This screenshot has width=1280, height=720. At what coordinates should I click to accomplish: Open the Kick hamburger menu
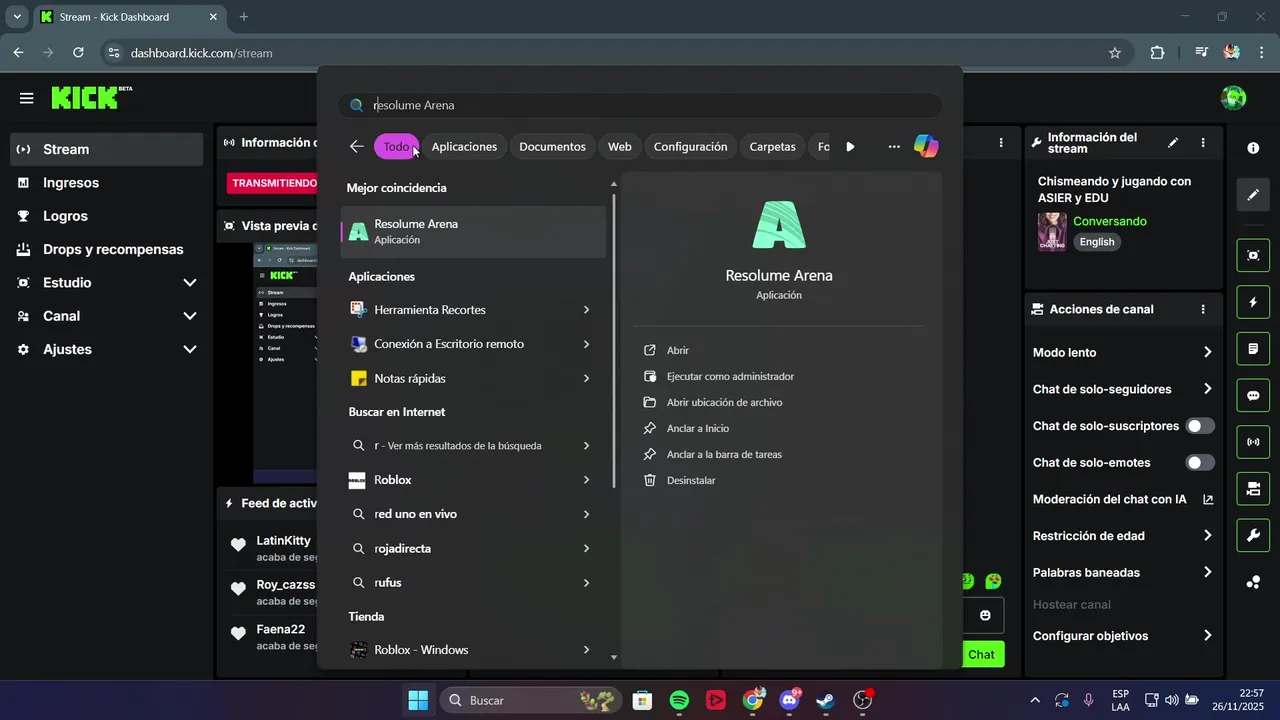pyautogui.click(x=27, y=98)
